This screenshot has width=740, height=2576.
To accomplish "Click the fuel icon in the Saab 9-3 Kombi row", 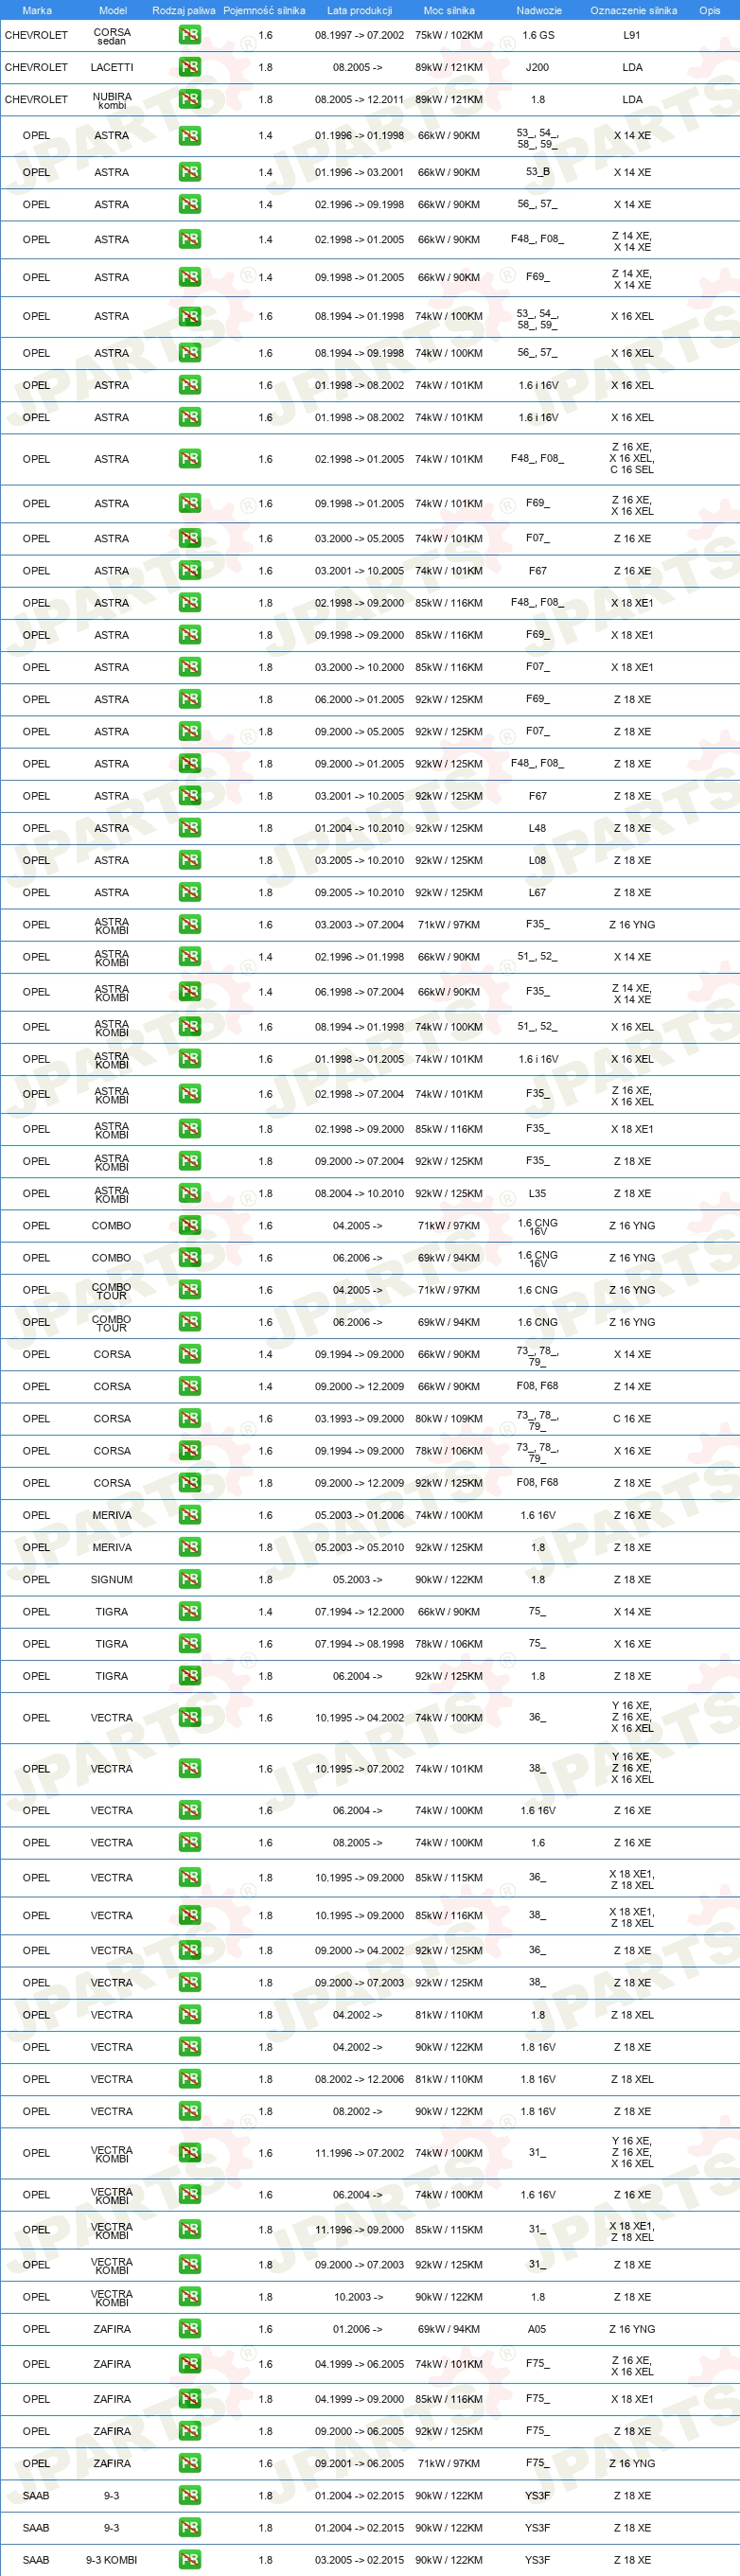I will point(189,2560).
